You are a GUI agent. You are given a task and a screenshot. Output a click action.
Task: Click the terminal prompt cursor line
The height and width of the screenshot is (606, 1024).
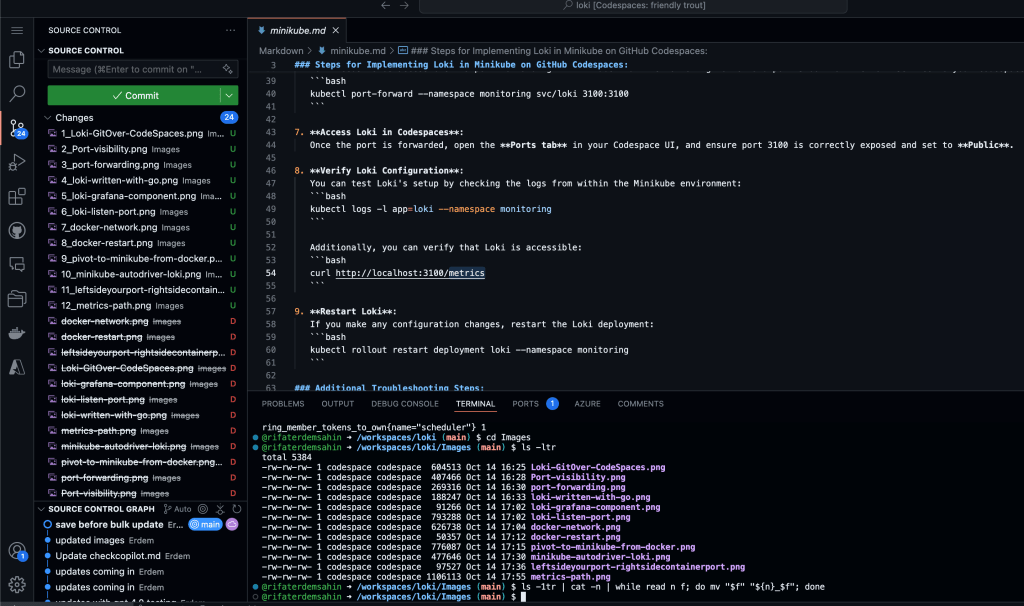tap(522, 596)
